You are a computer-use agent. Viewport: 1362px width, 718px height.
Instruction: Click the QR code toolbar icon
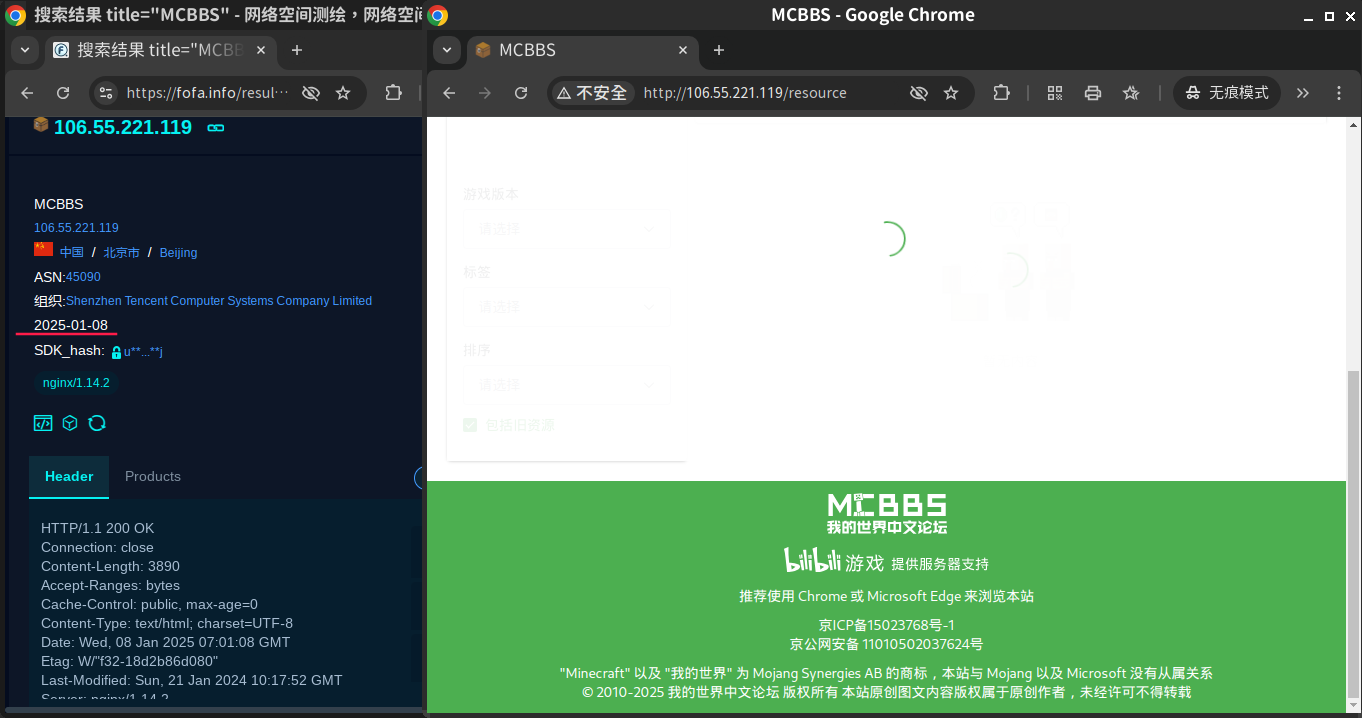click(x=1055, y=93)
